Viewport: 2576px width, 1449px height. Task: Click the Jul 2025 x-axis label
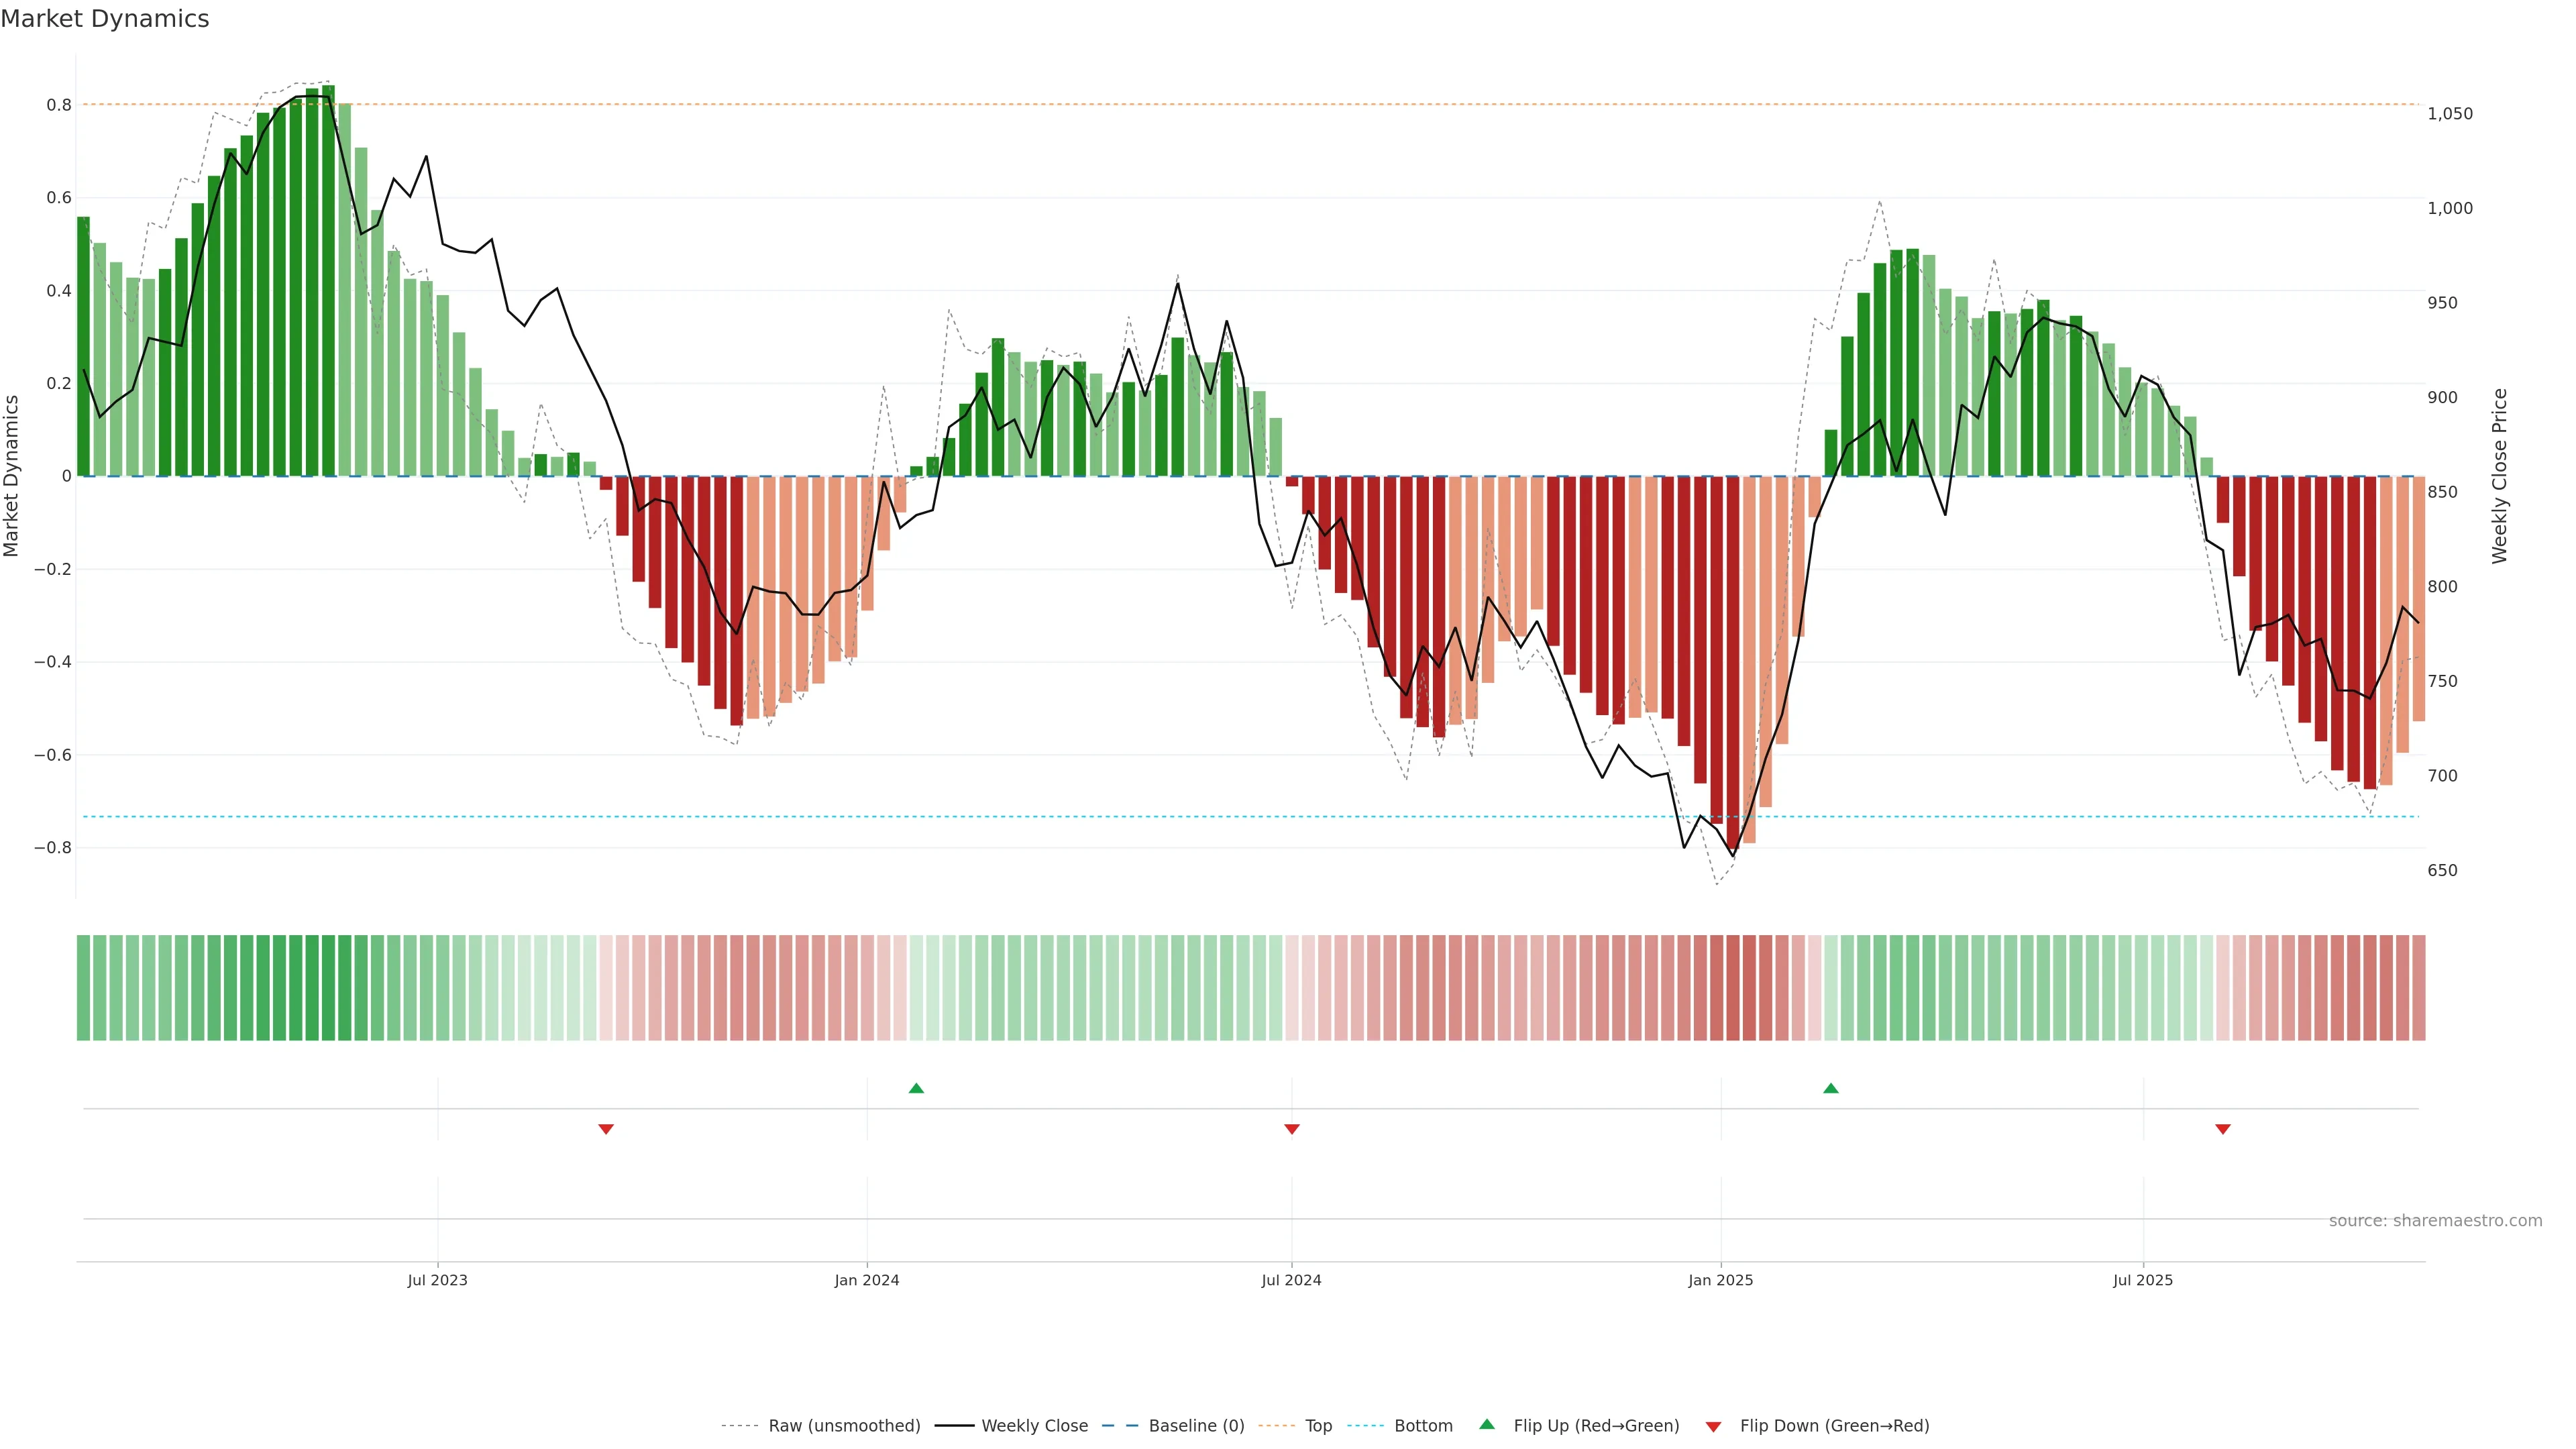(x=2142, y=1280)
